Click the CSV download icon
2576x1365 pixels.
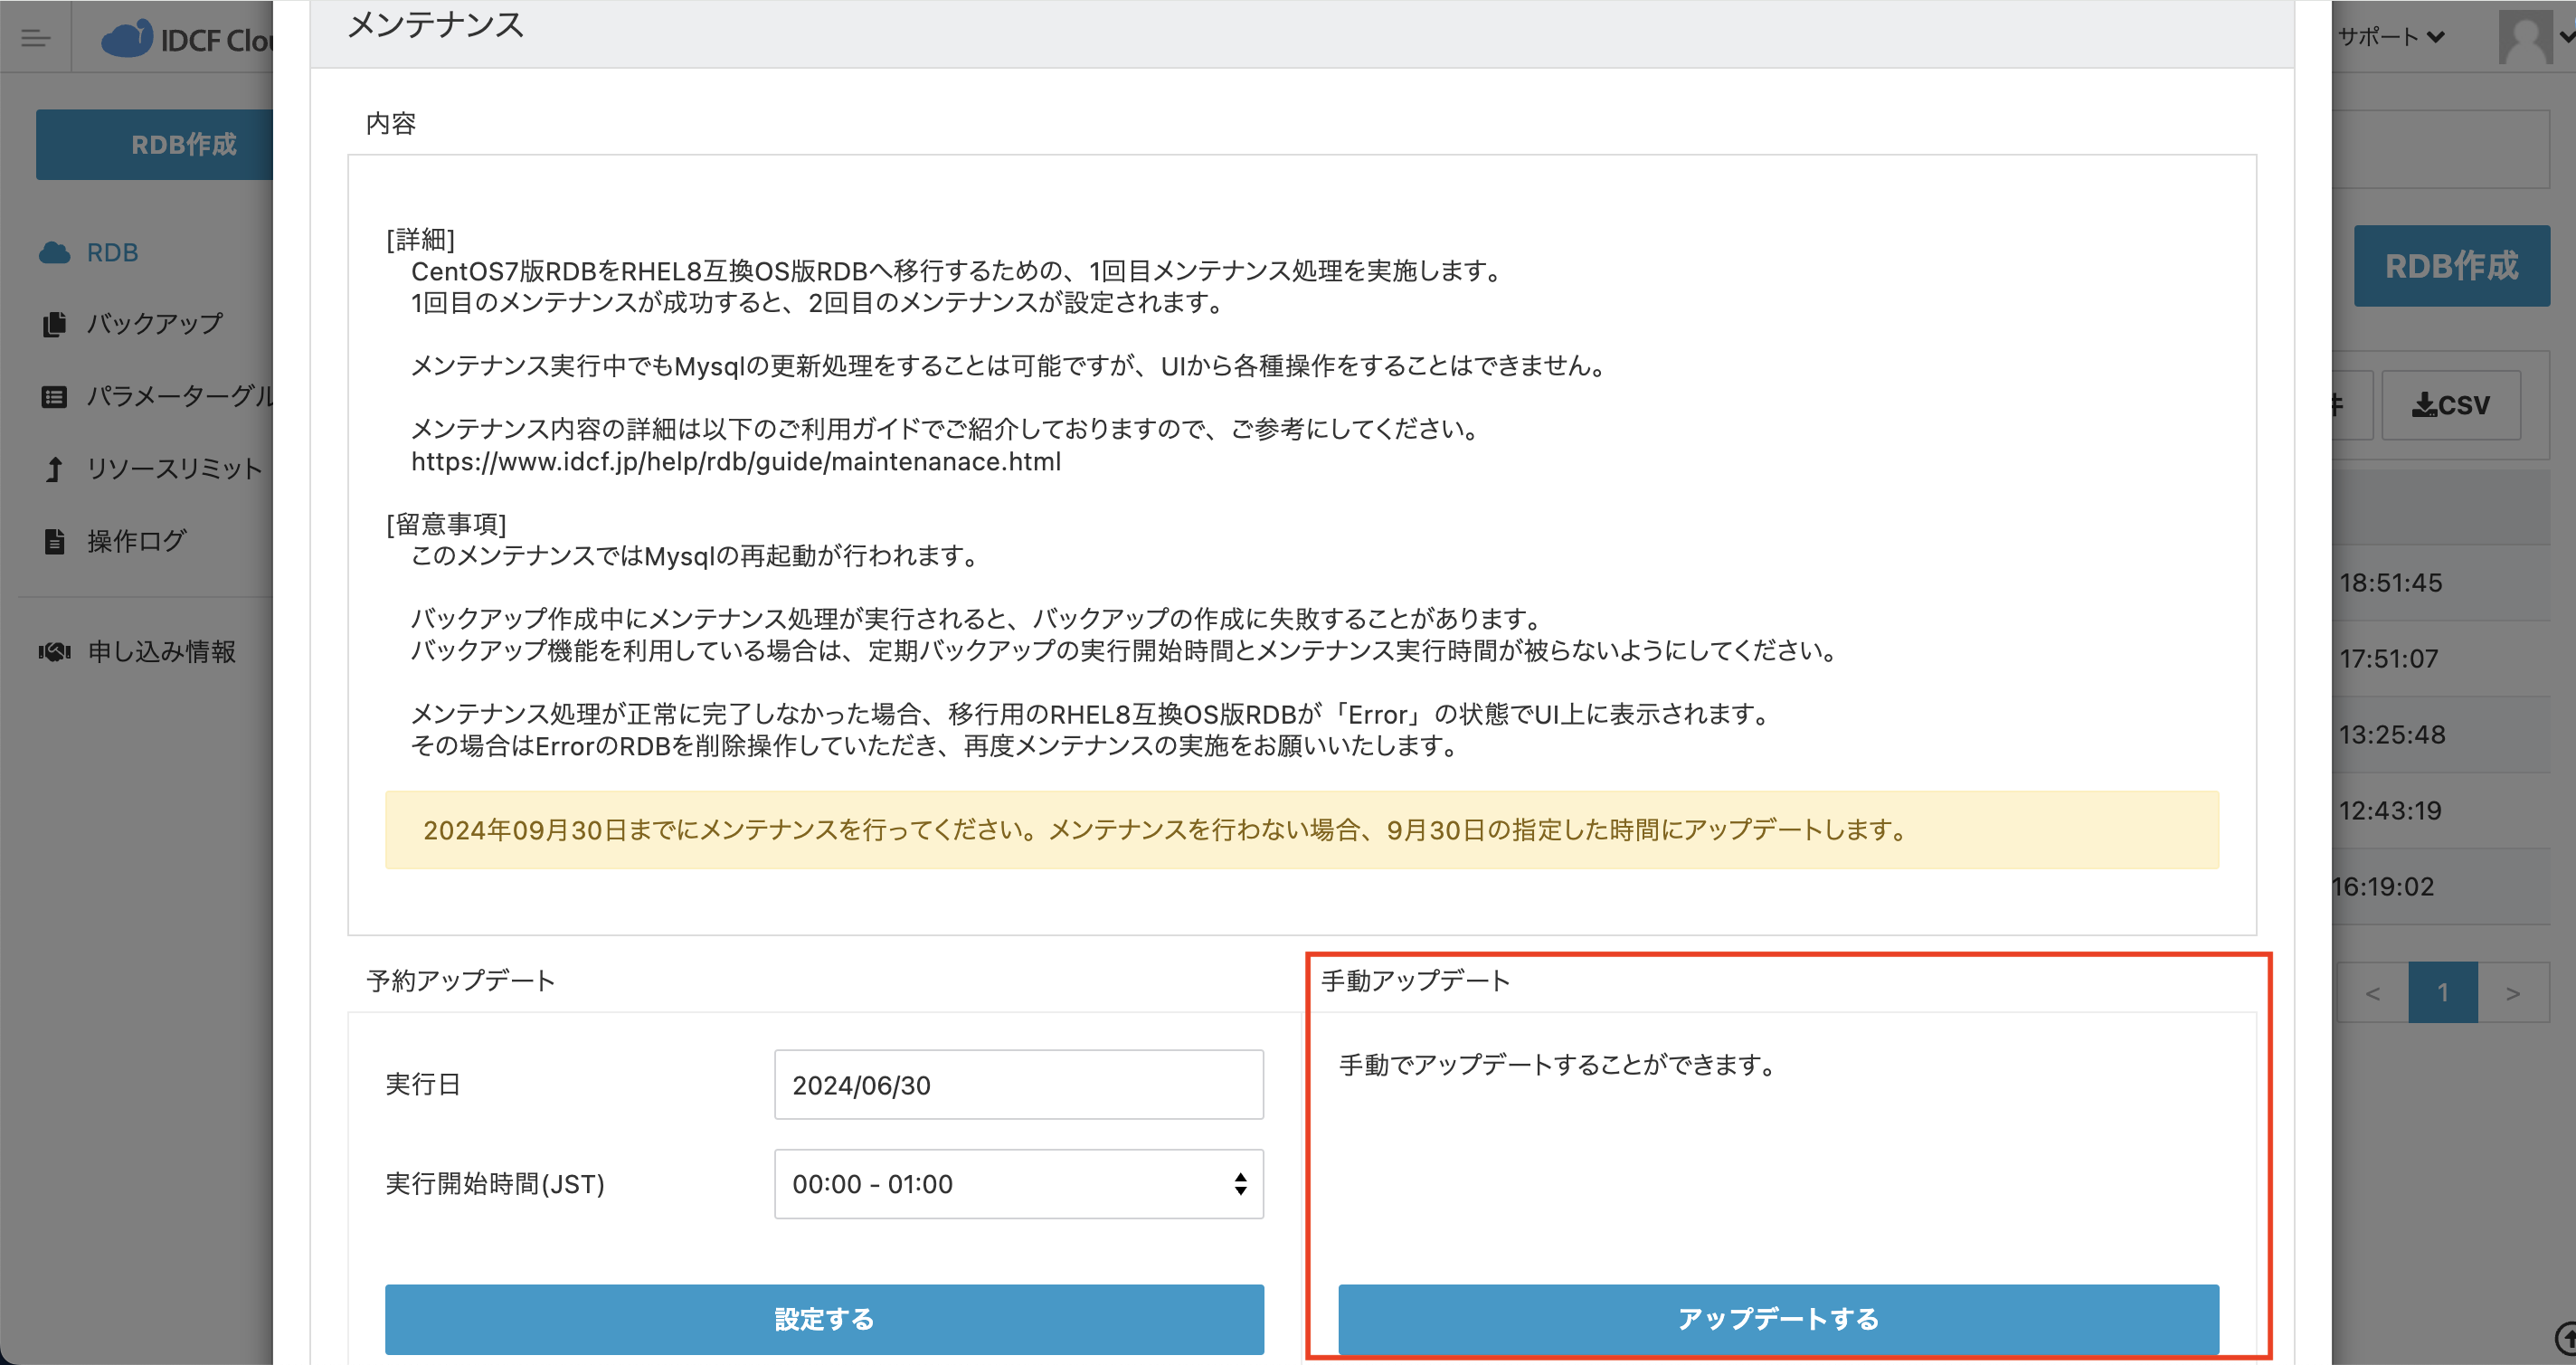point(2423,405)
